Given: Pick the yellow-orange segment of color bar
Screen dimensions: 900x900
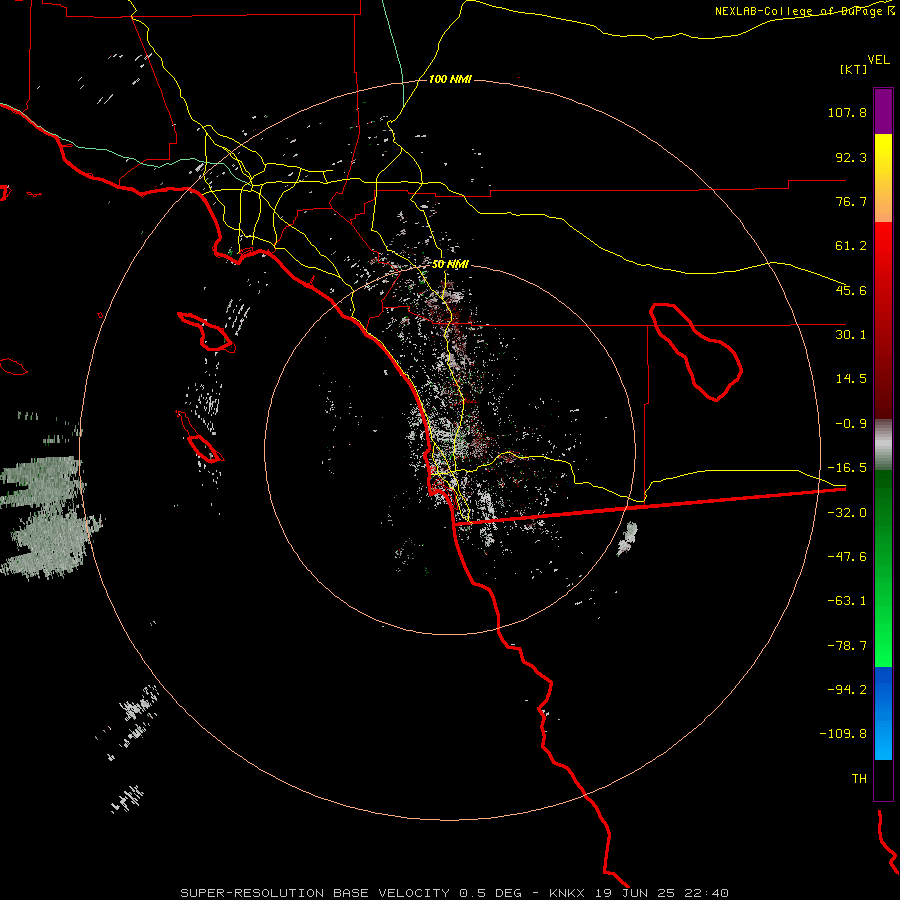Looking at the screenshot, I should pyautogui.click(x=883, y=178).
